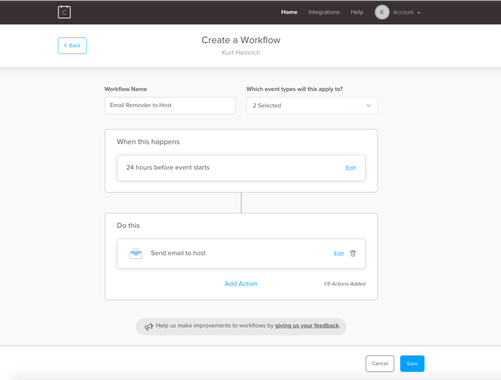This screenshot has width=501, height=380.
Task: Click the 'Create a Workflow' heading
Action: point(241,40)
